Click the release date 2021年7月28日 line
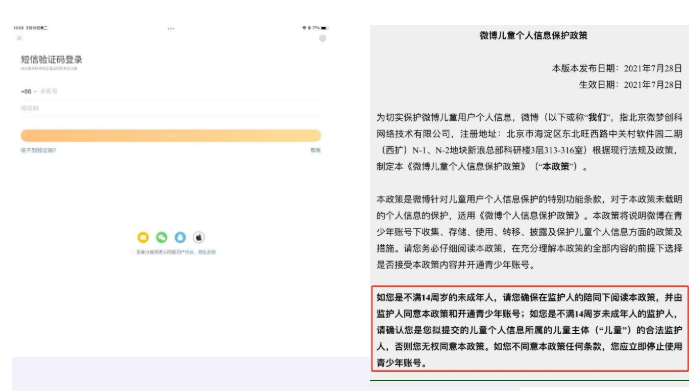 click(617, 69)
